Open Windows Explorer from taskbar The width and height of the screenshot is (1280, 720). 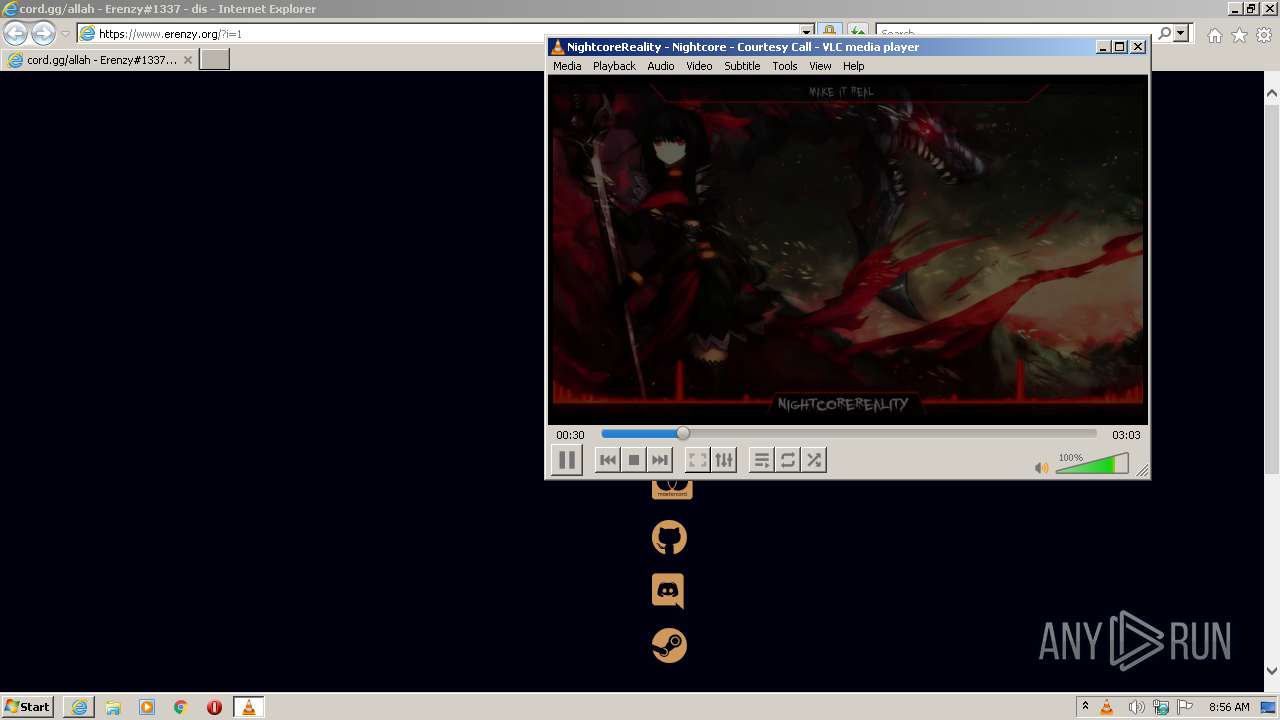(113, 706)
